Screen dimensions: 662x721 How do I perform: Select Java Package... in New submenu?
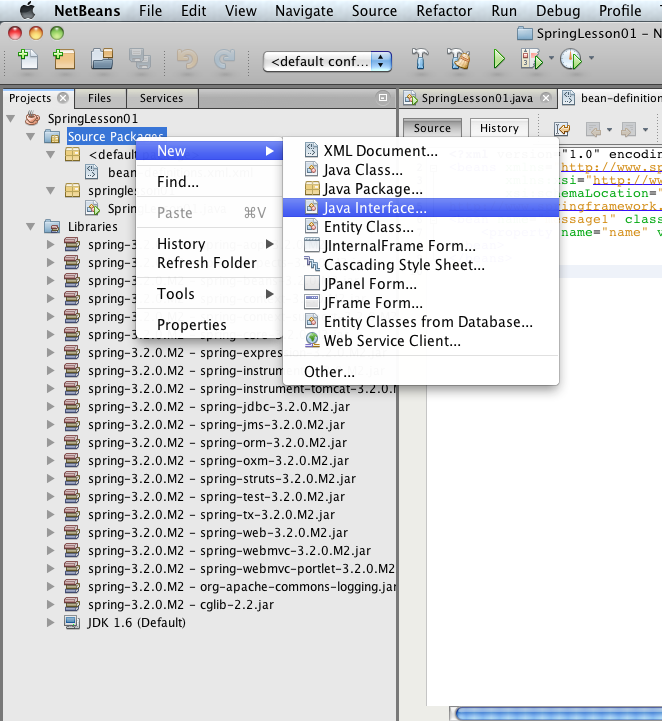[421, 189]
